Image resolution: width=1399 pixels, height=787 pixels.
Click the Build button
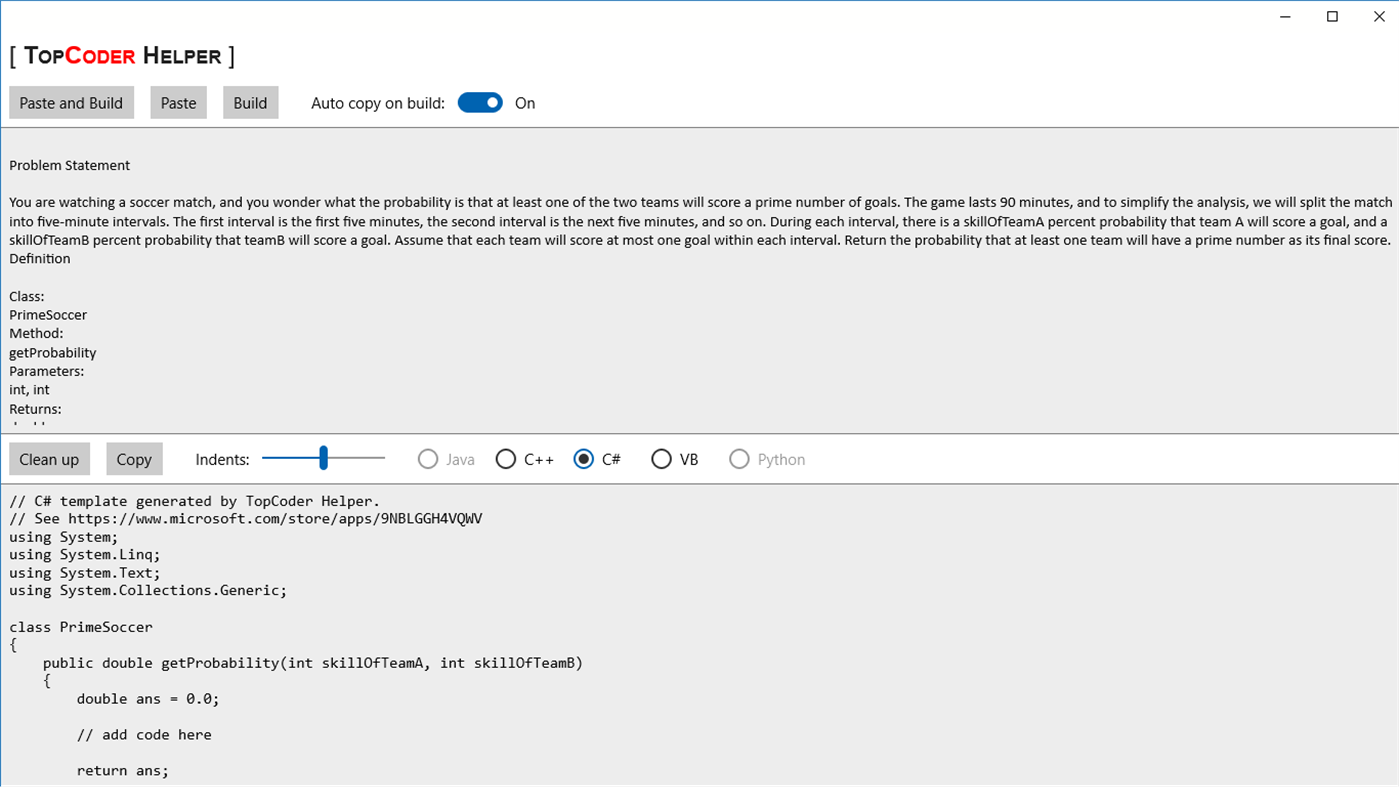coord(250,103)
